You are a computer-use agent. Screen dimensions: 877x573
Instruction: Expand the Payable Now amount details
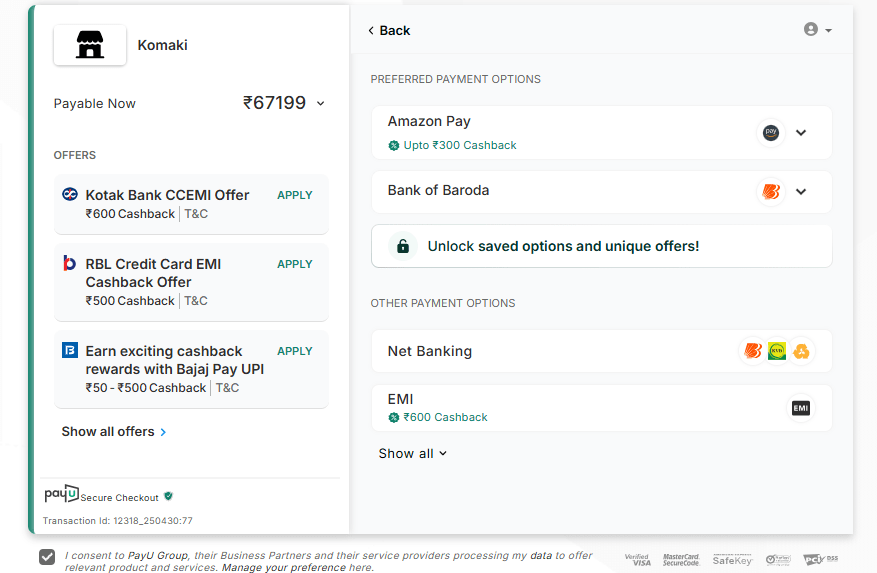pyautogui.click(x=320, y=104)
